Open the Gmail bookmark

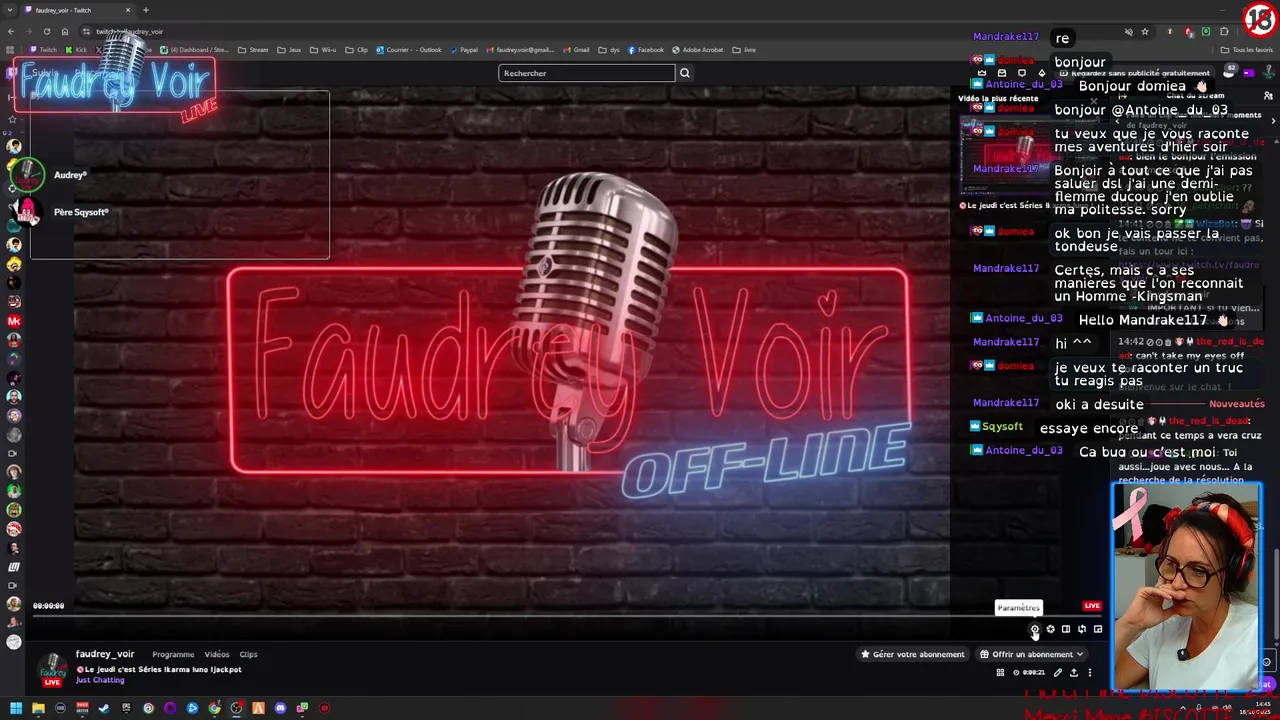576,50
